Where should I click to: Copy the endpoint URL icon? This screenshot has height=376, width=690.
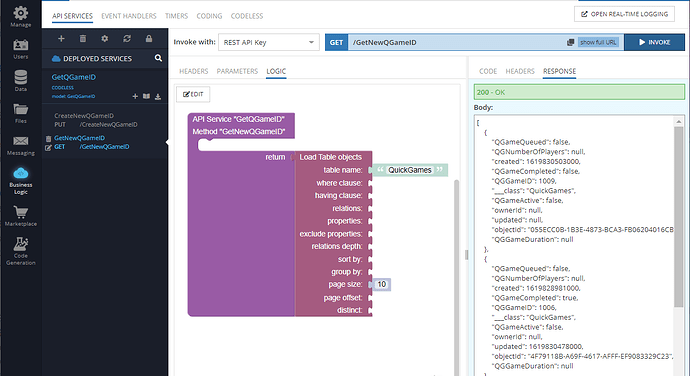570,42
